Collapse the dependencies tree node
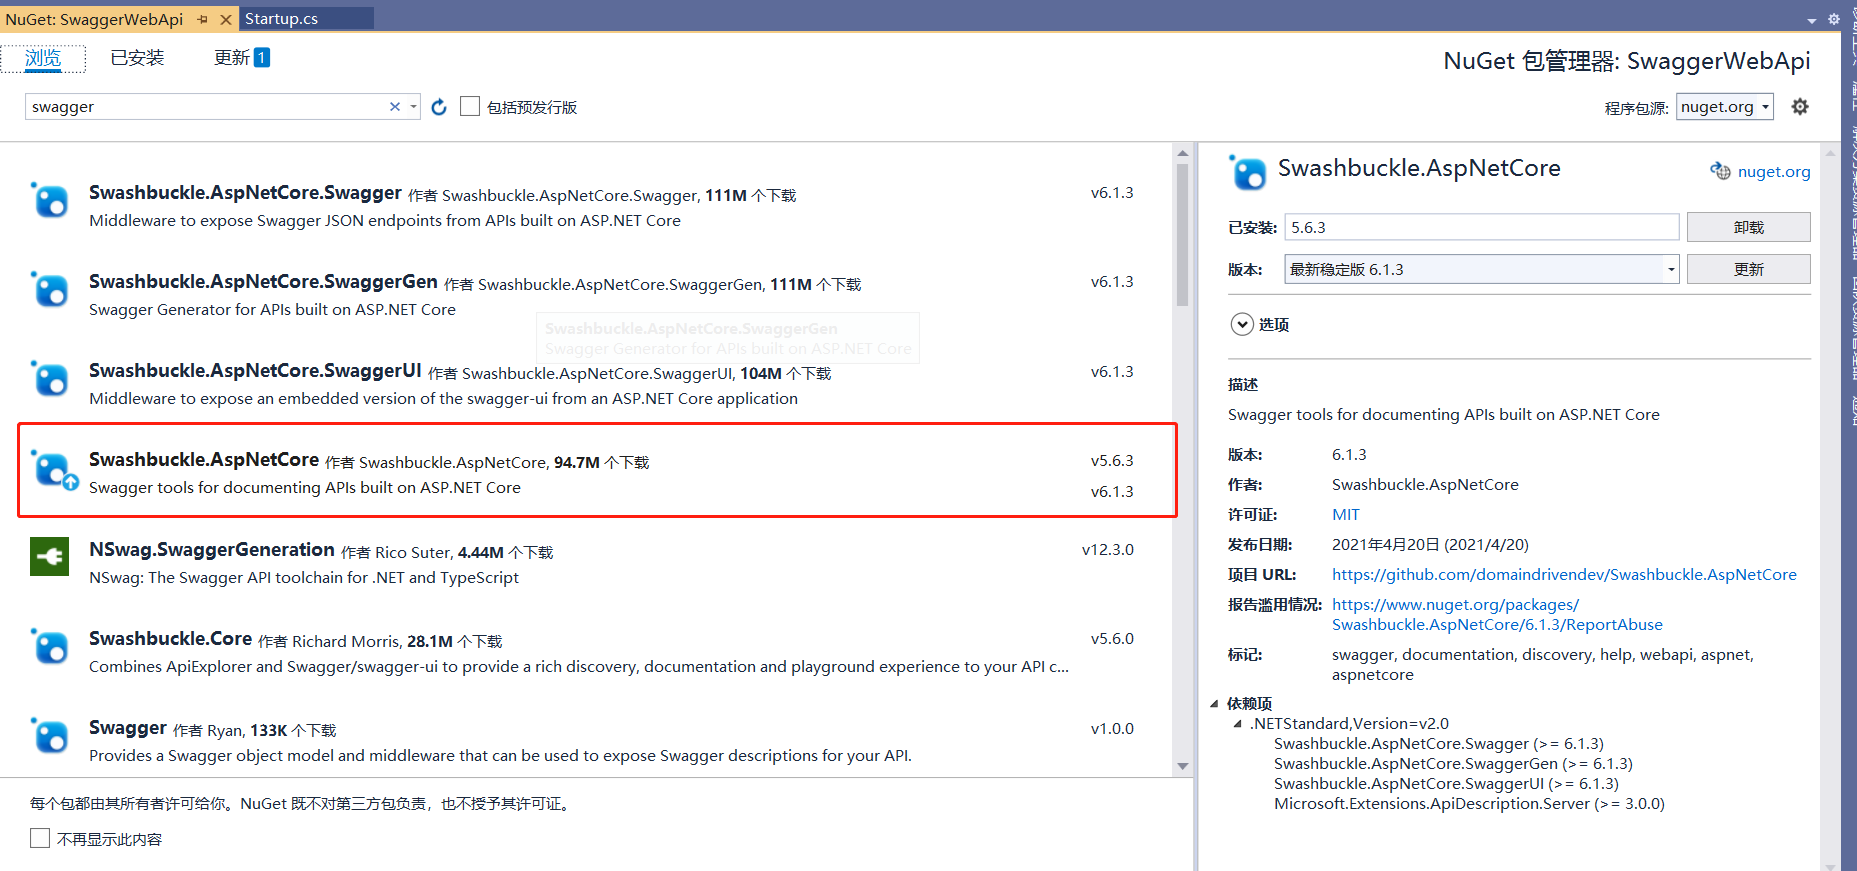This screenshot has width=1857, height=871. click(x=1214, y=703)
